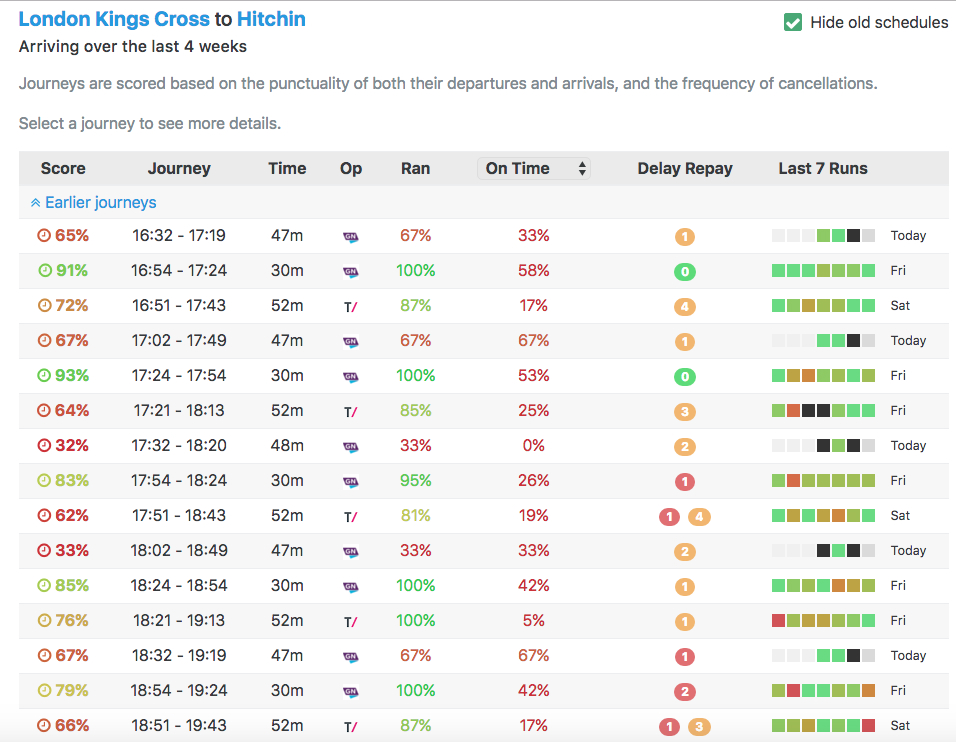Click the clock icon beside 91% score

[44, 270]
